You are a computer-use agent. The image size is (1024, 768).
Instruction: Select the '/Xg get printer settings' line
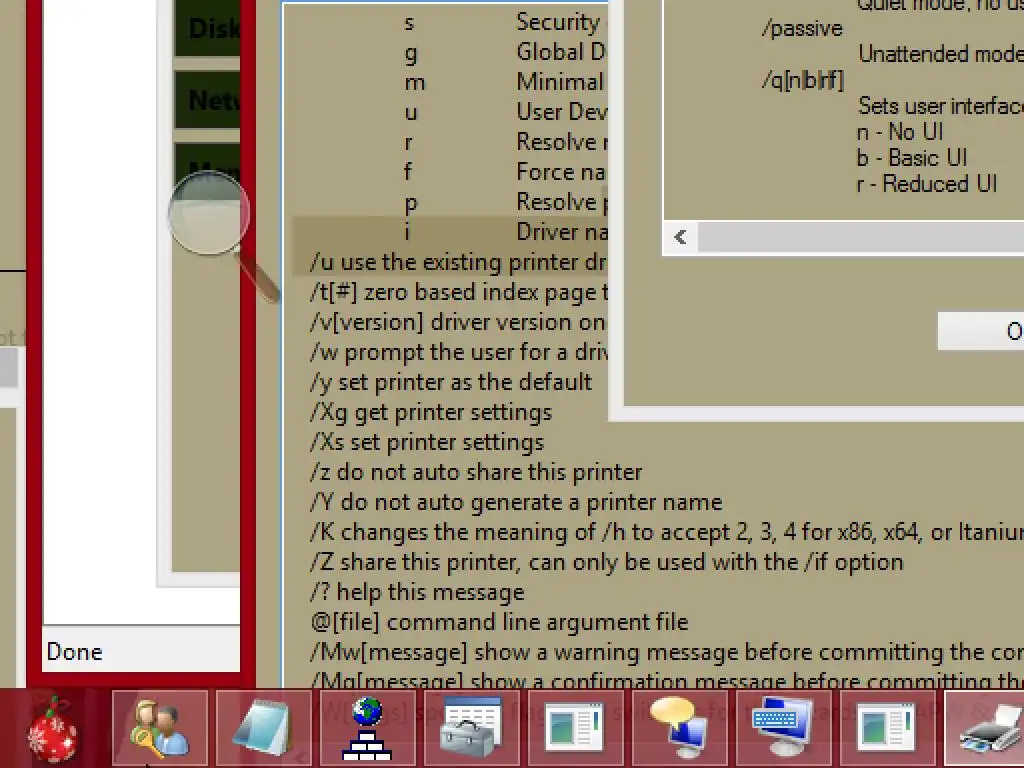click(431, 412)
